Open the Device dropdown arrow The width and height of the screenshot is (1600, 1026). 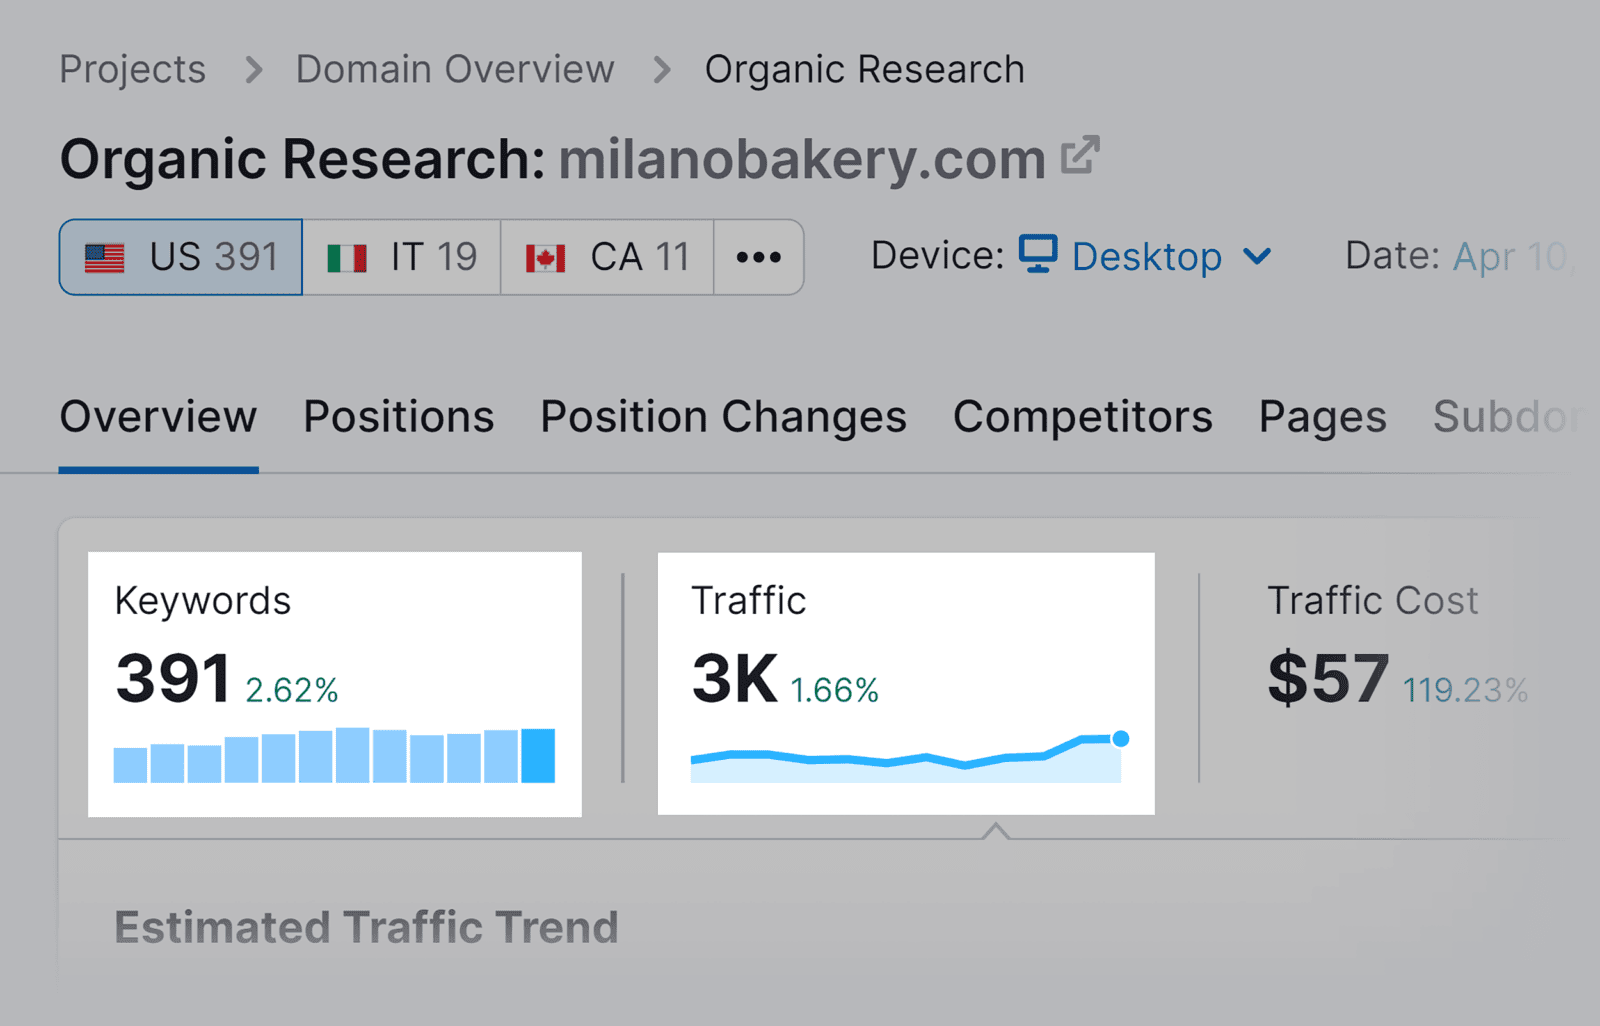[1257, 257]
